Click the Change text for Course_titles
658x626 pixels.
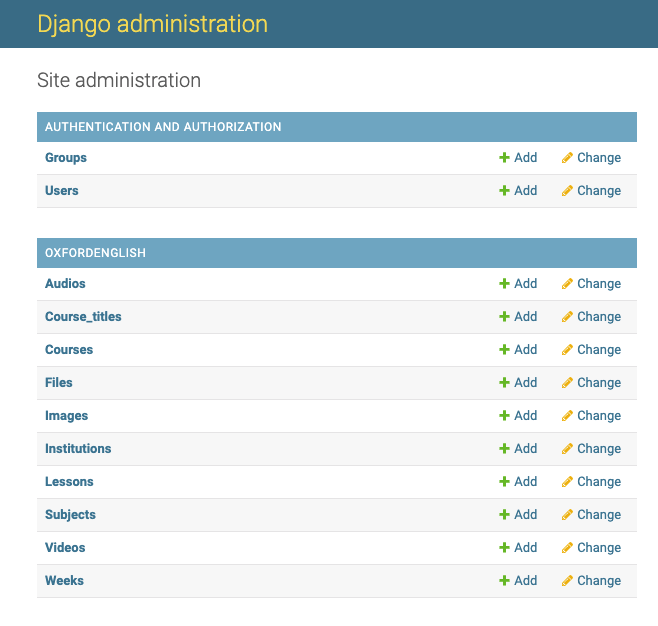pos(599,317)
